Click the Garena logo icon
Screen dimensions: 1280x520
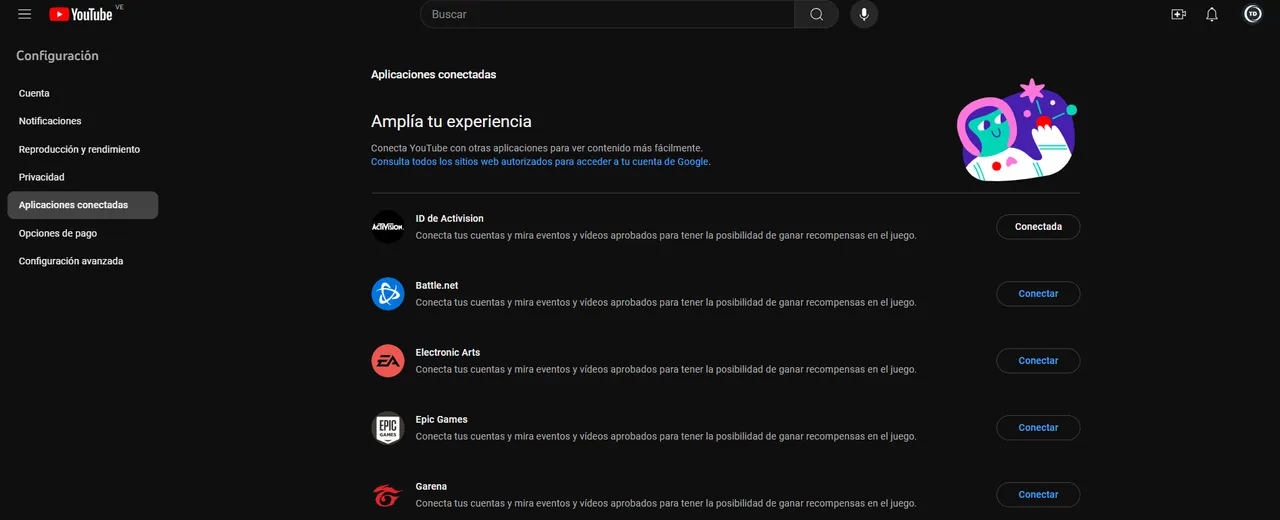click(x=388, y=495)
